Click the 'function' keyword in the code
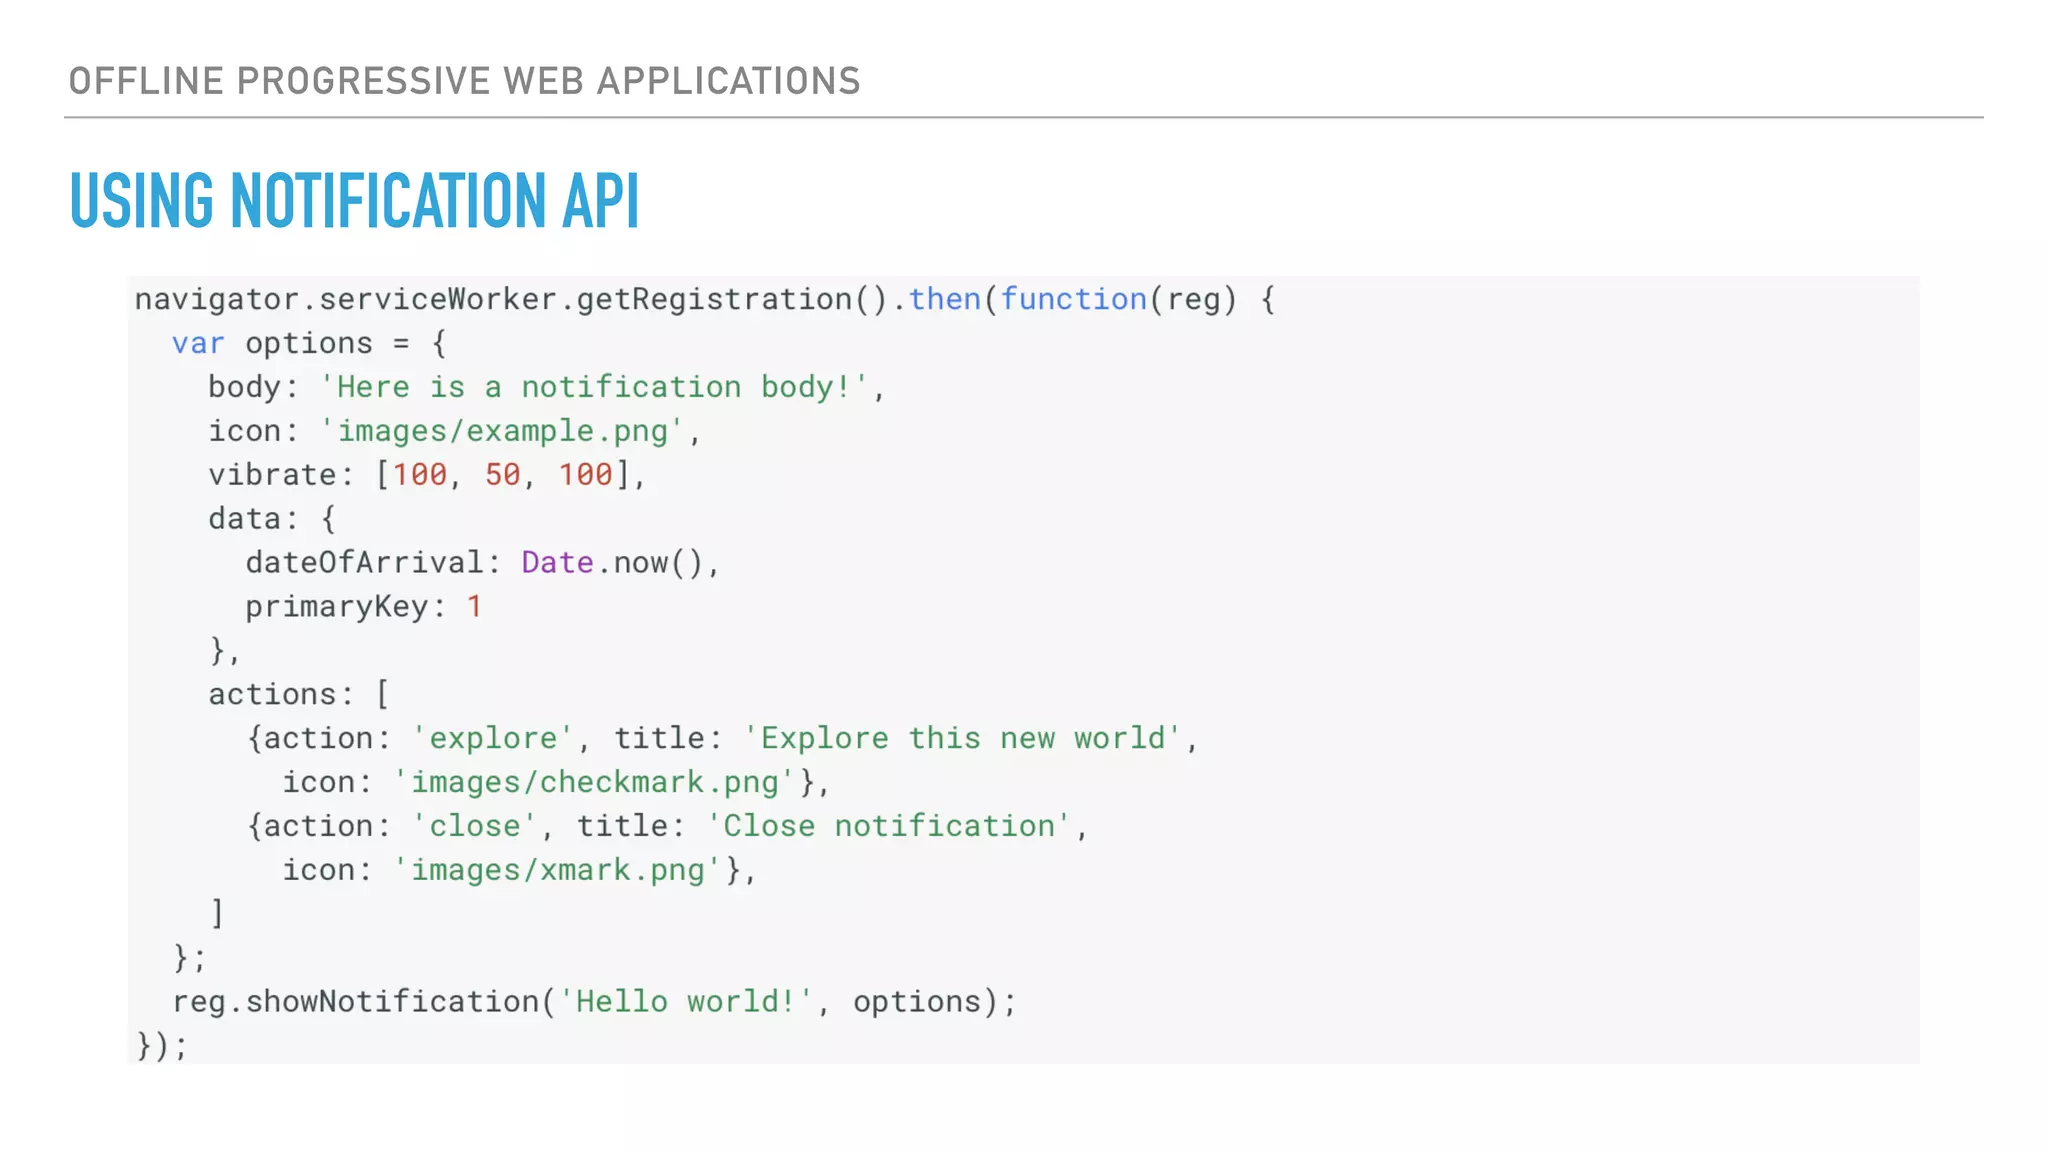The height and width of the screenshot is (1152, 2048). 1073,299
